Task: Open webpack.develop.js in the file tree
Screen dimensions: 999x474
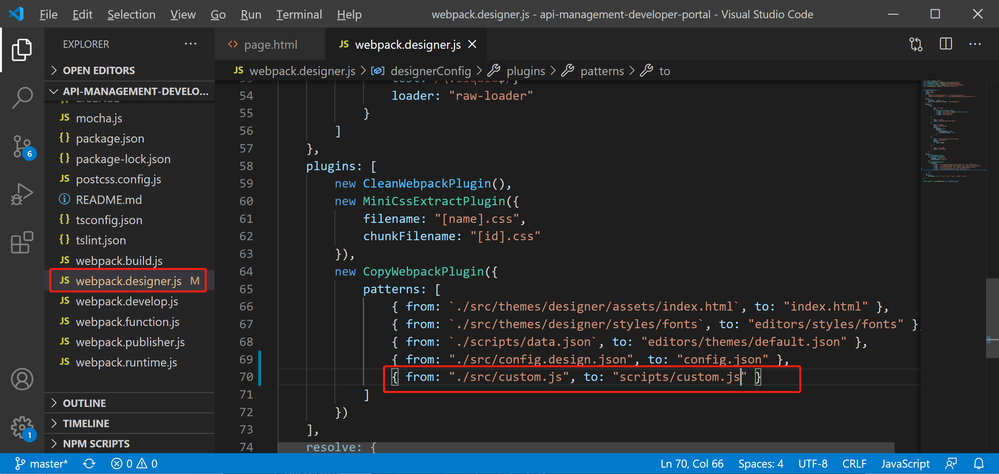Action: pyautogui.click(x=130, y=301)
